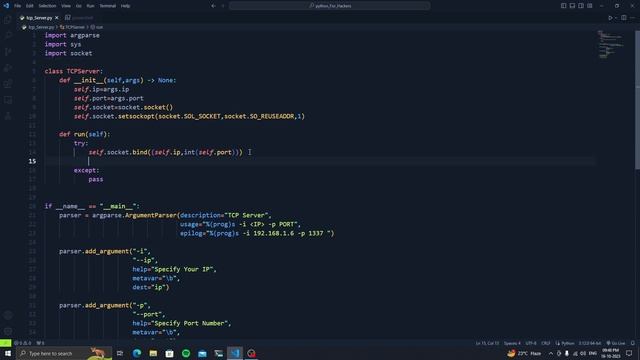Open the Go menu
The height and width of the screenshot is (360, 640).
78,6
